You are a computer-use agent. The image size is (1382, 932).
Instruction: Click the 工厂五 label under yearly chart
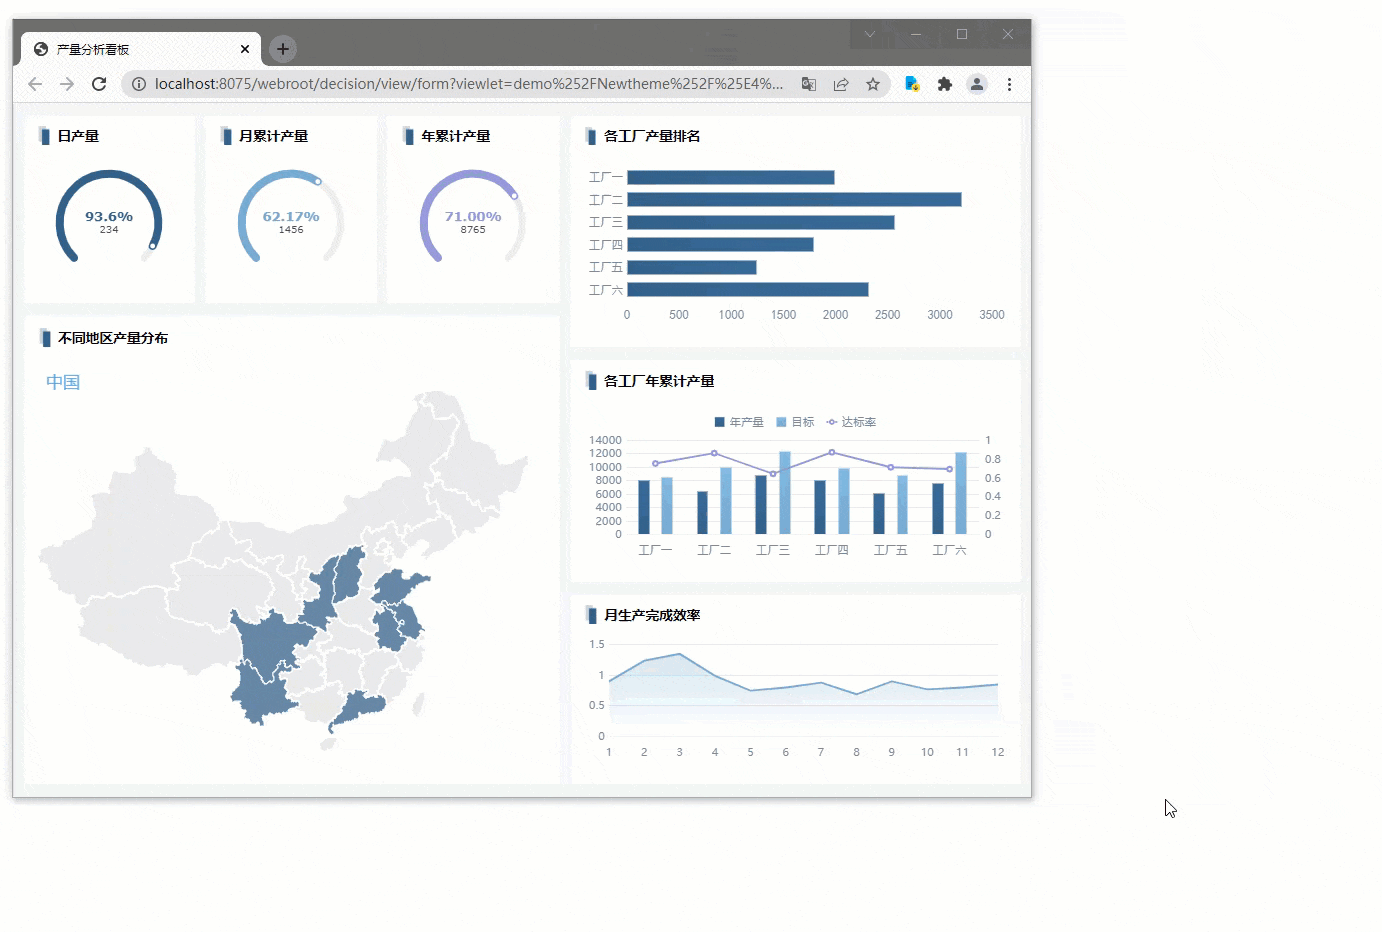(x=890, y=550)
